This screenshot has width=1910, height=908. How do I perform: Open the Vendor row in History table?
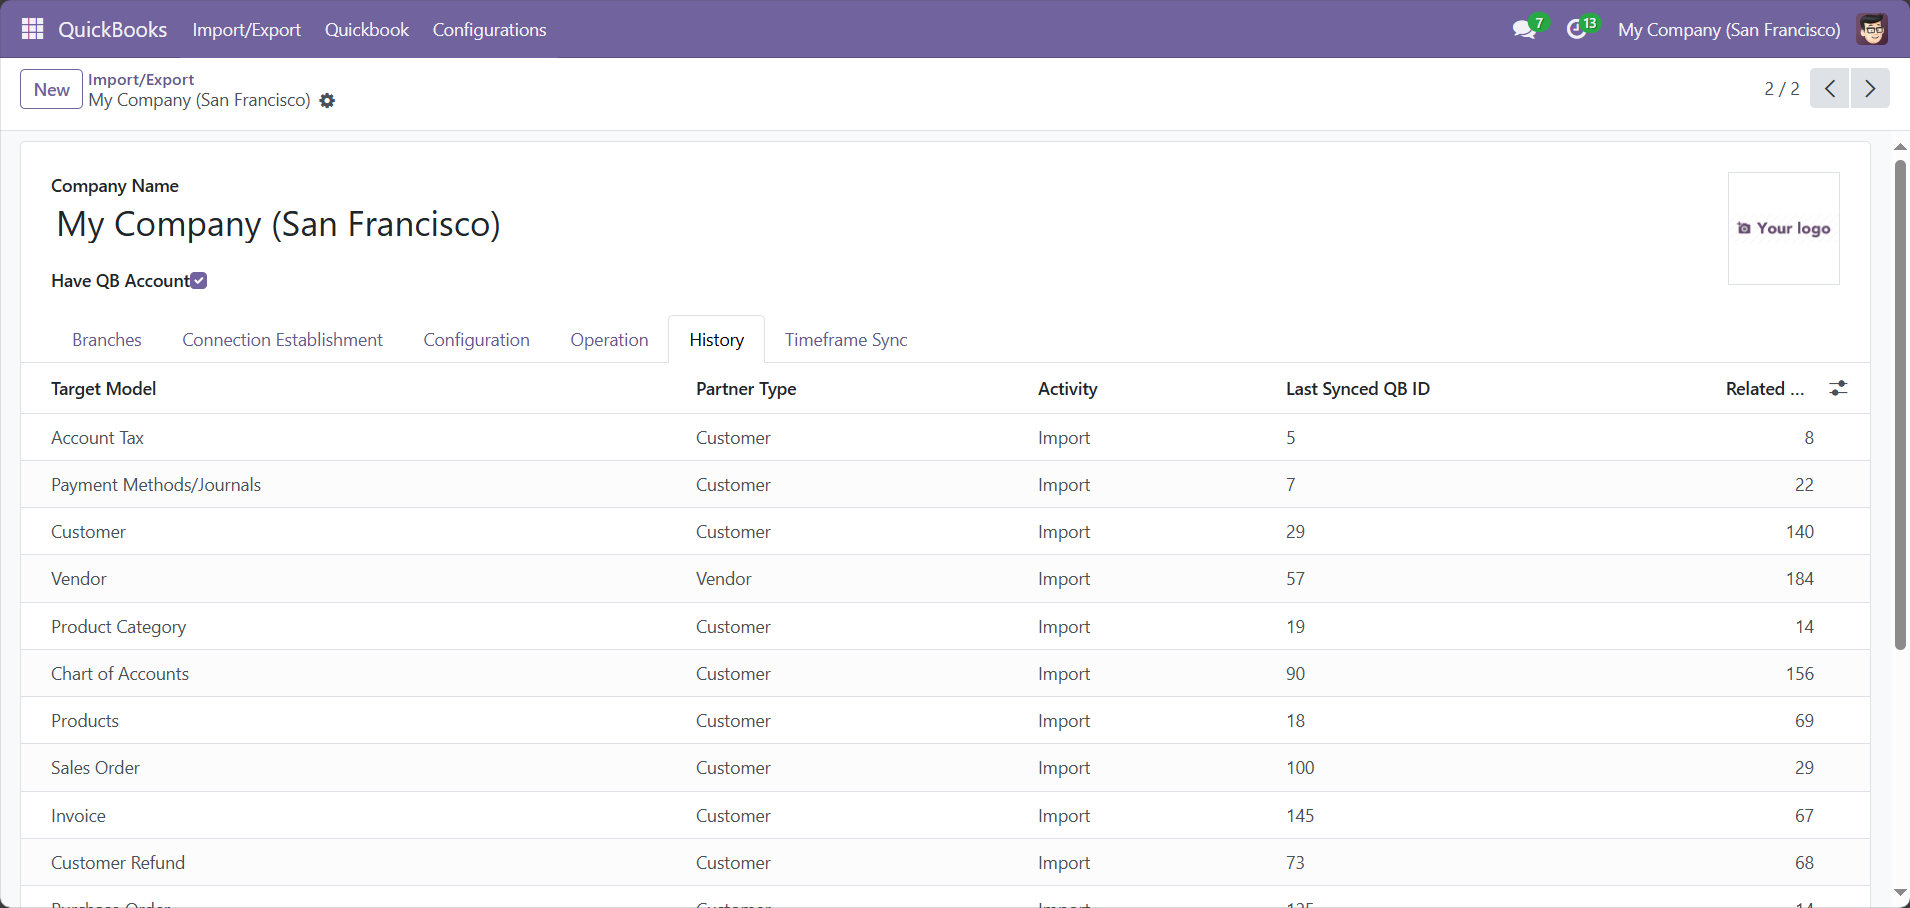click(78, 578)
